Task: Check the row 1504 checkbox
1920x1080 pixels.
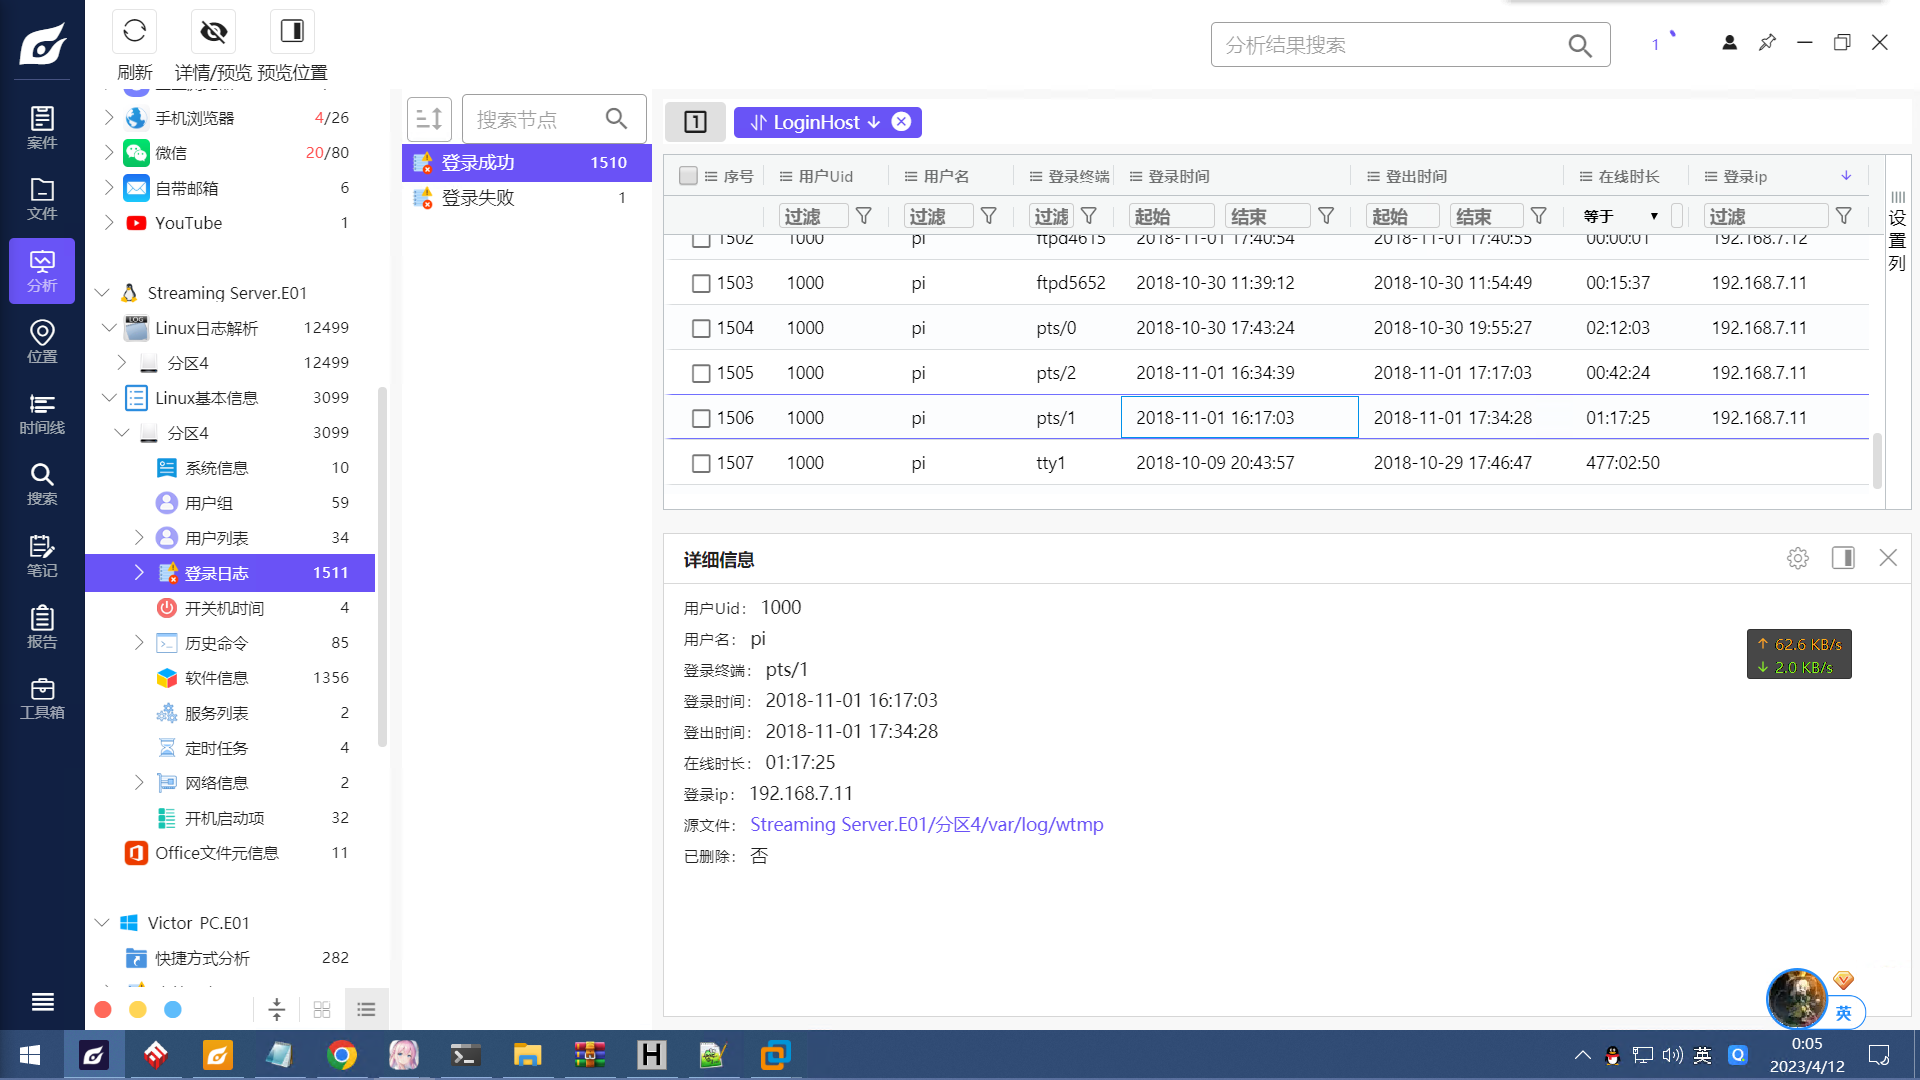Action: (x=701, y=329)
